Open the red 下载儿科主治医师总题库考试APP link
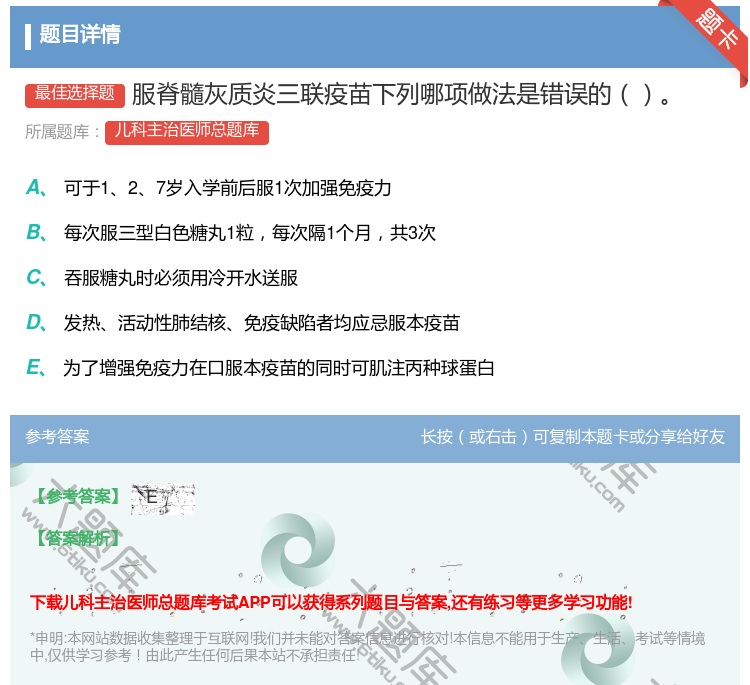 click(331, 602)
